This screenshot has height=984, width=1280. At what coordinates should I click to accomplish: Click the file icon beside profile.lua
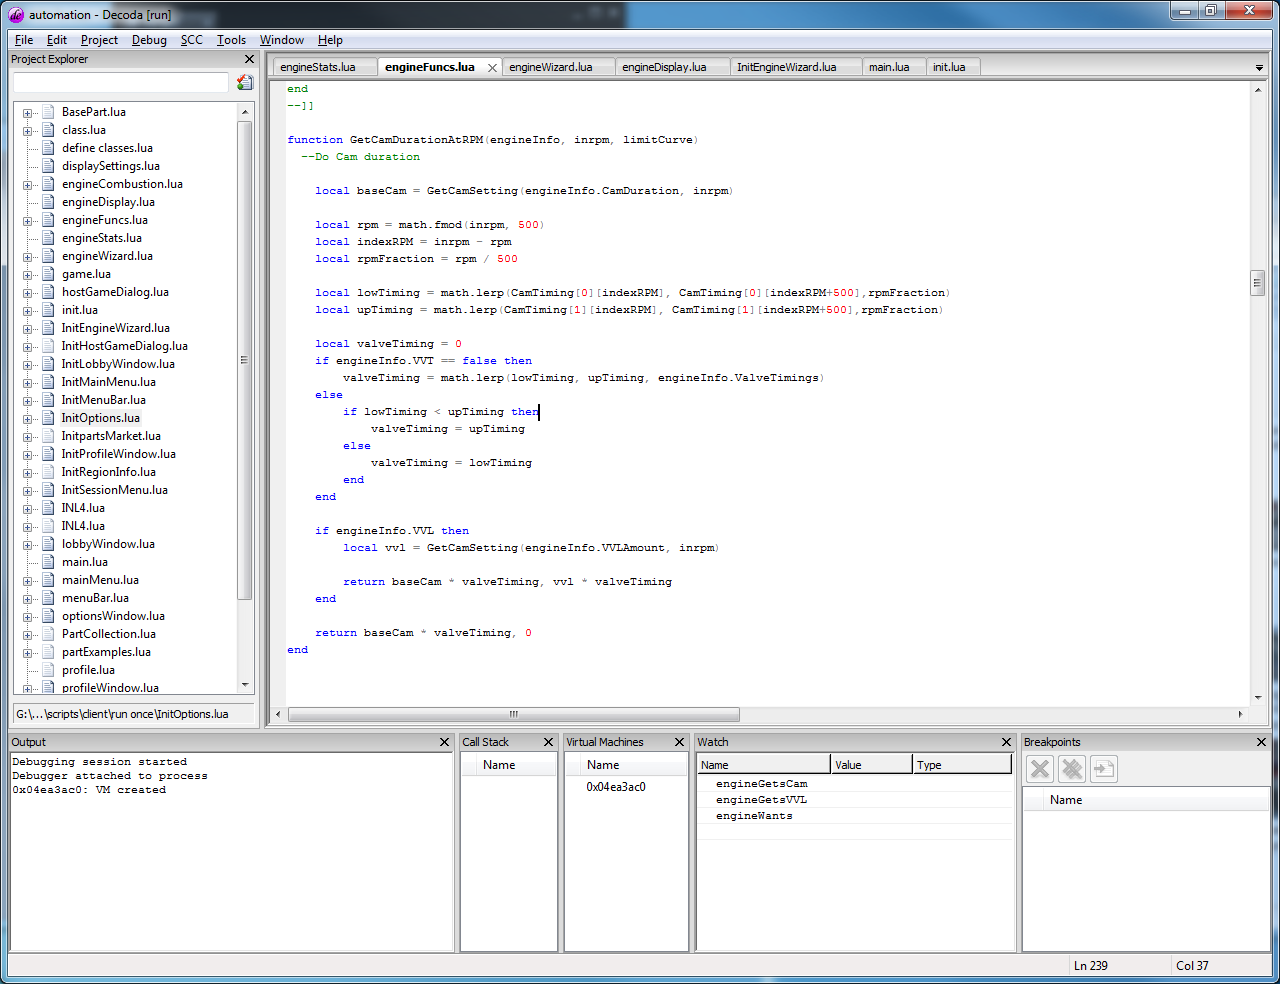[48, 670]
